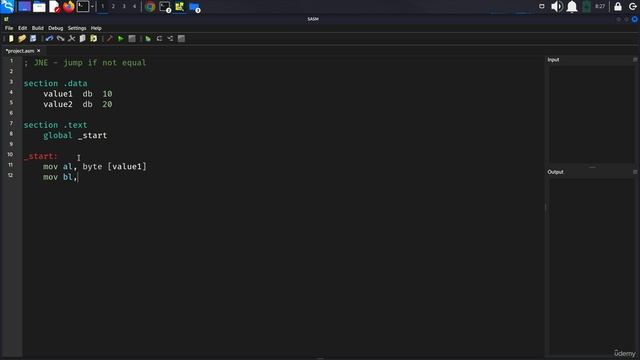Open the Debug menu
Screen dimensions: 640x360
56,28
